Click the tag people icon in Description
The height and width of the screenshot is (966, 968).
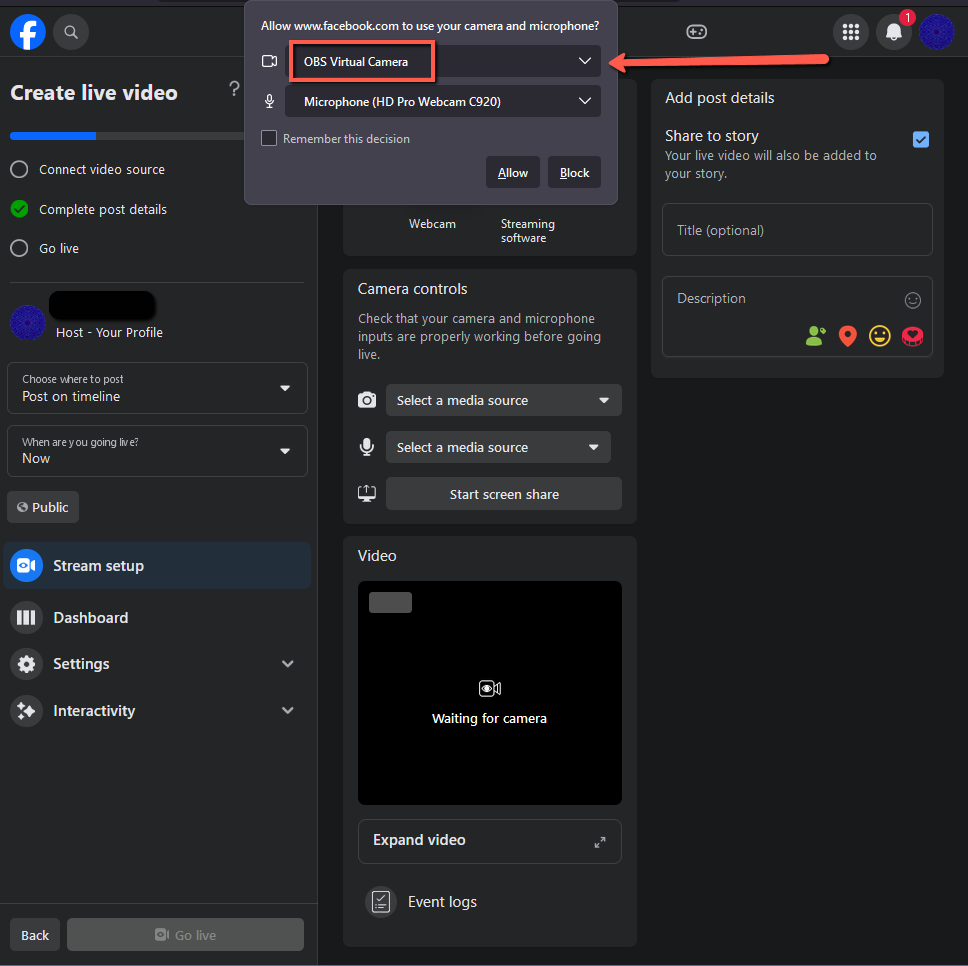[816, 336]
